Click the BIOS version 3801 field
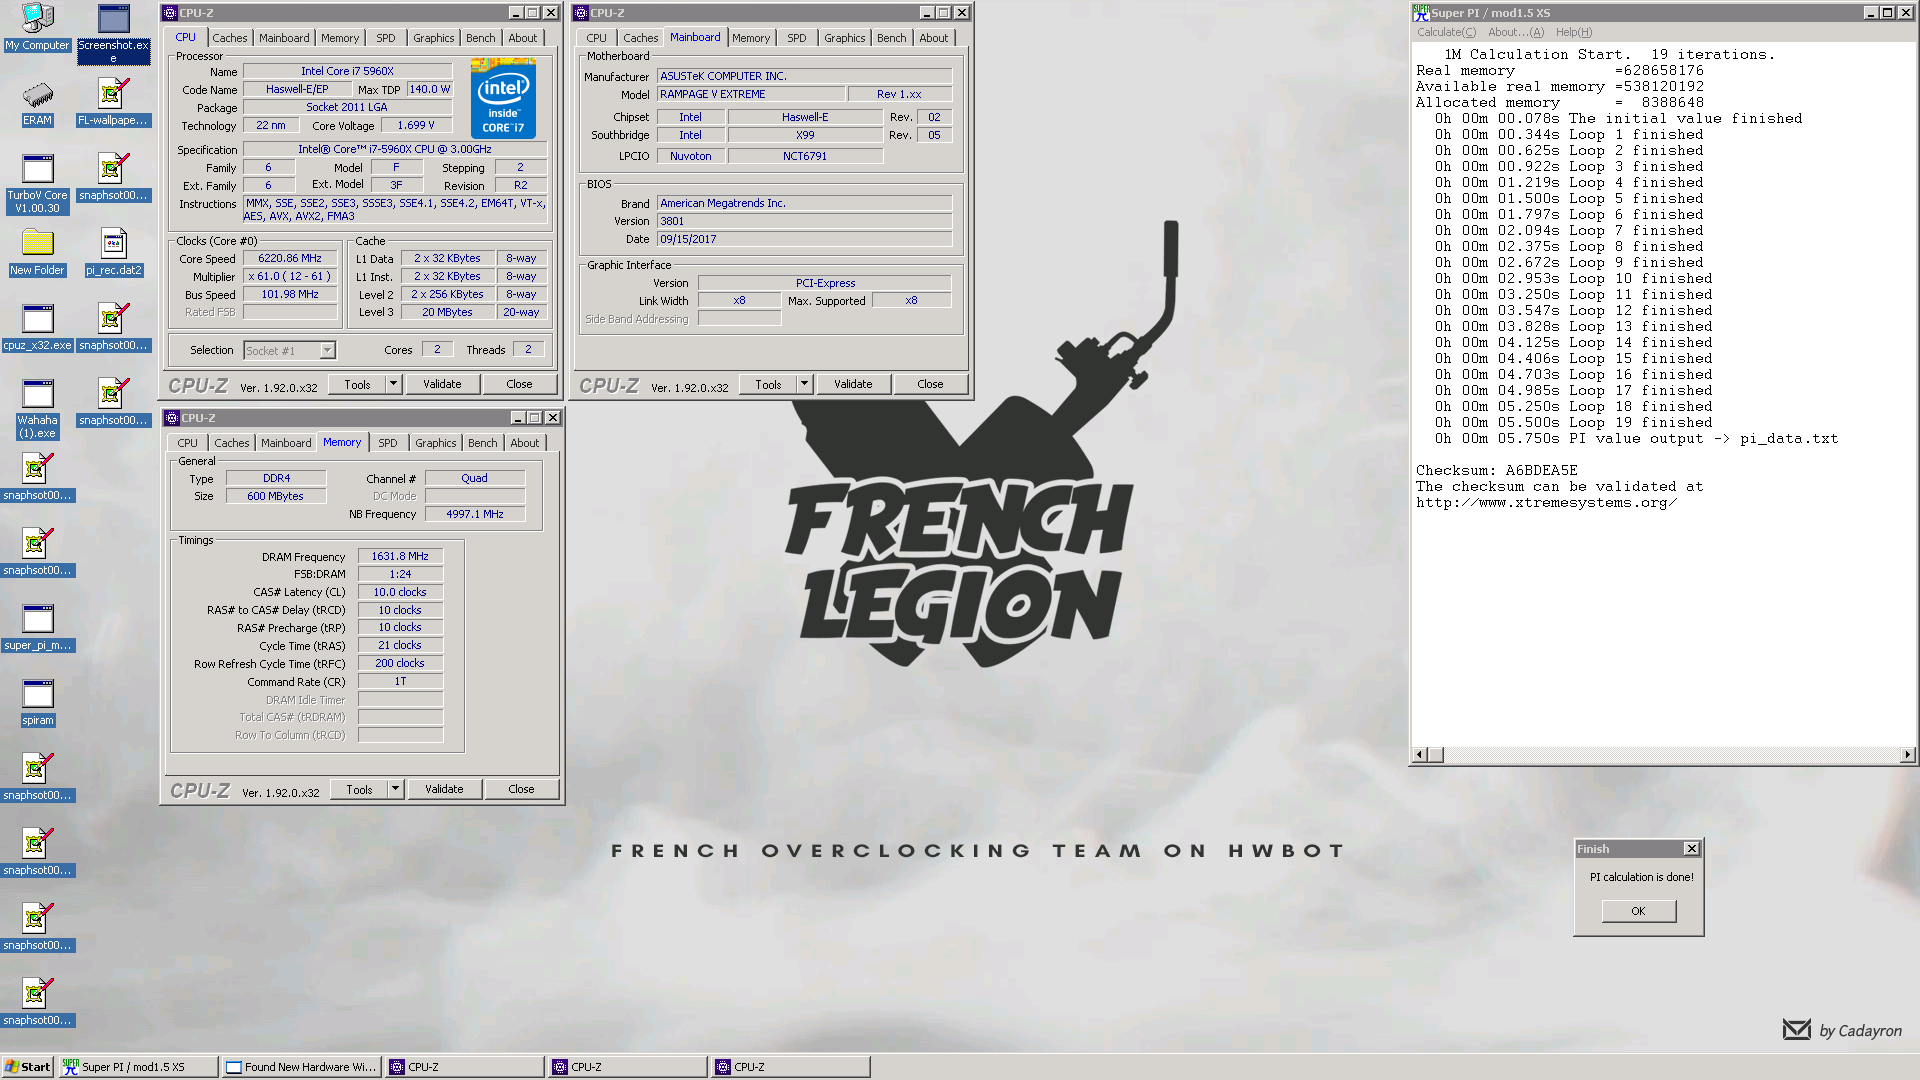Screen dimensions: 1920x1080 [x=804, y=221]
